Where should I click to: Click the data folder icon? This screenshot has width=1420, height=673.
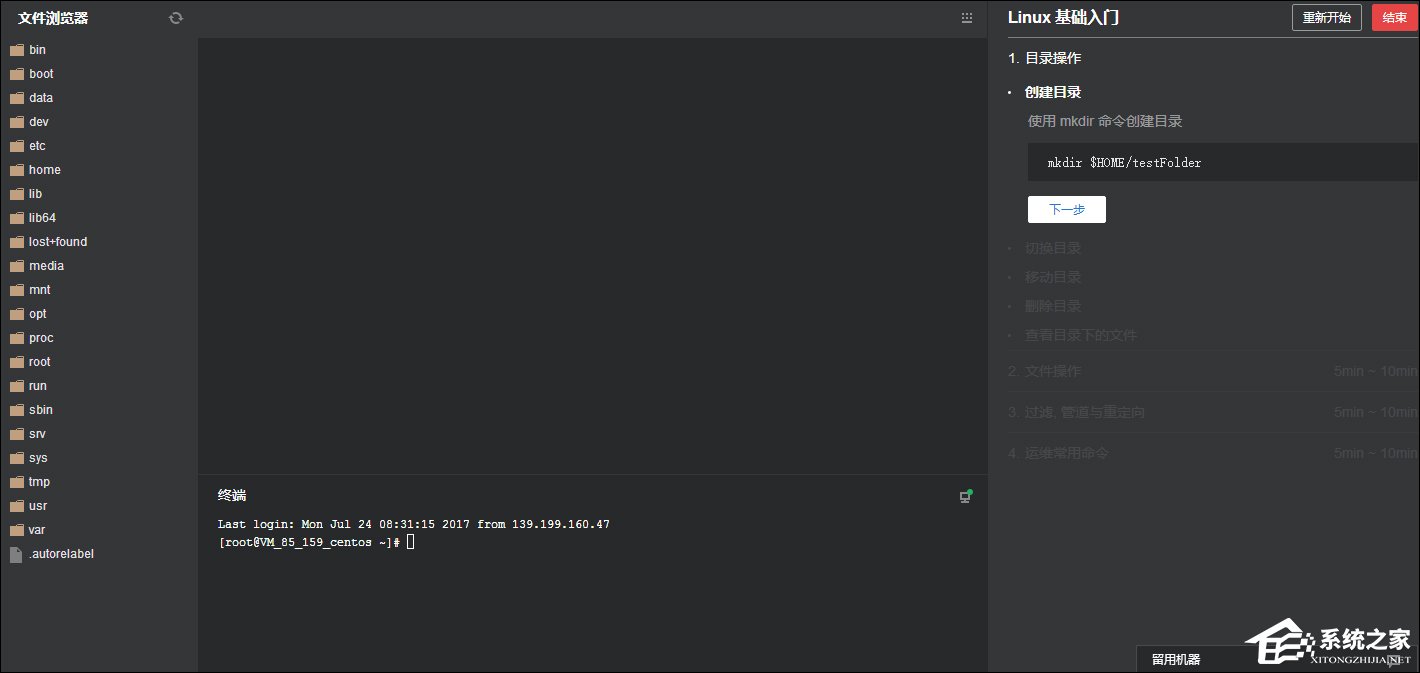pos(16,98)
